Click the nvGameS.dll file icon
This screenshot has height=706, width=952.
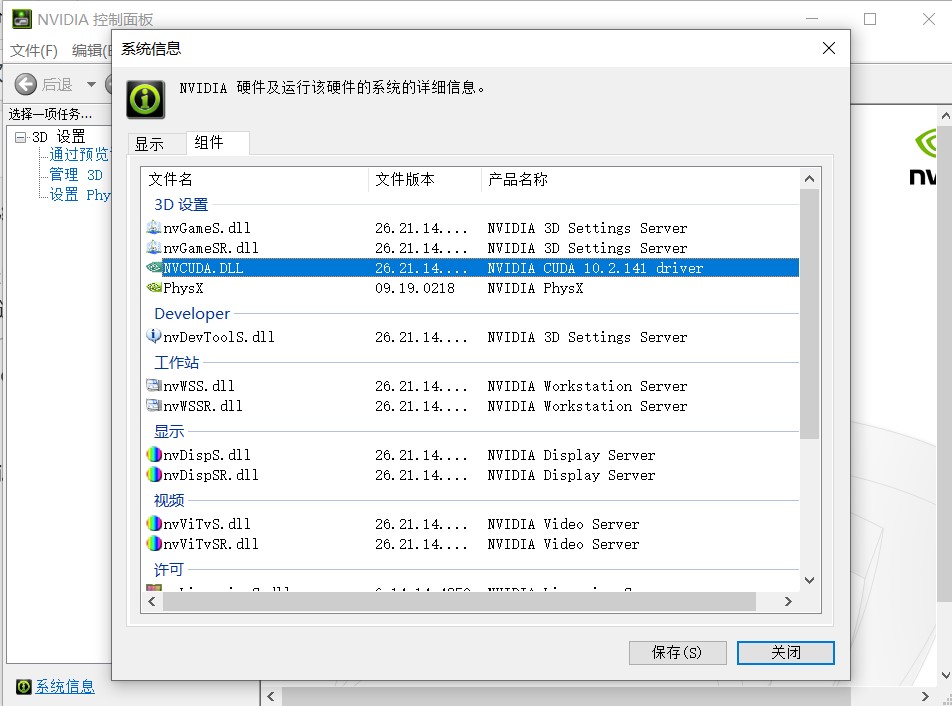click(154, 228)
